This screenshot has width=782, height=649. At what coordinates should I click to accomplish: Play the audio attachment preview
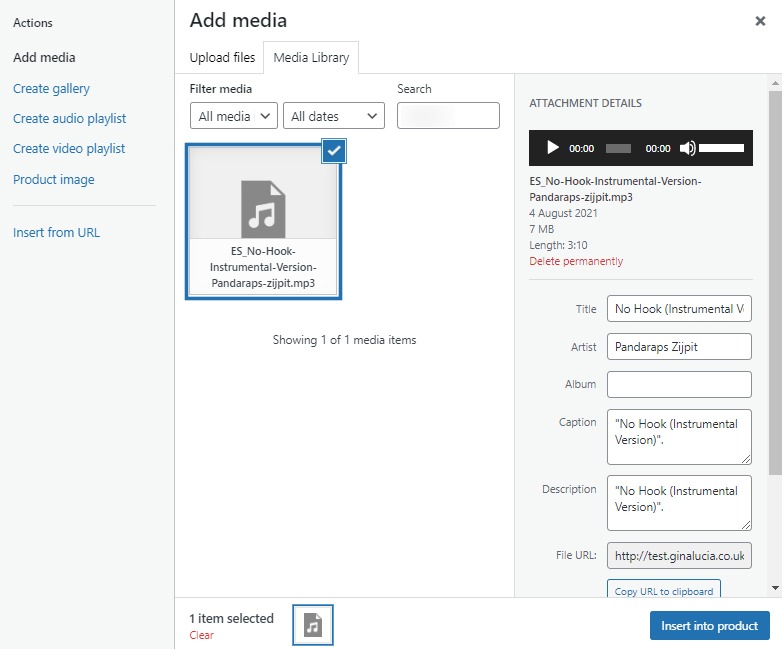pyautogui.click(x=553, y=148)
